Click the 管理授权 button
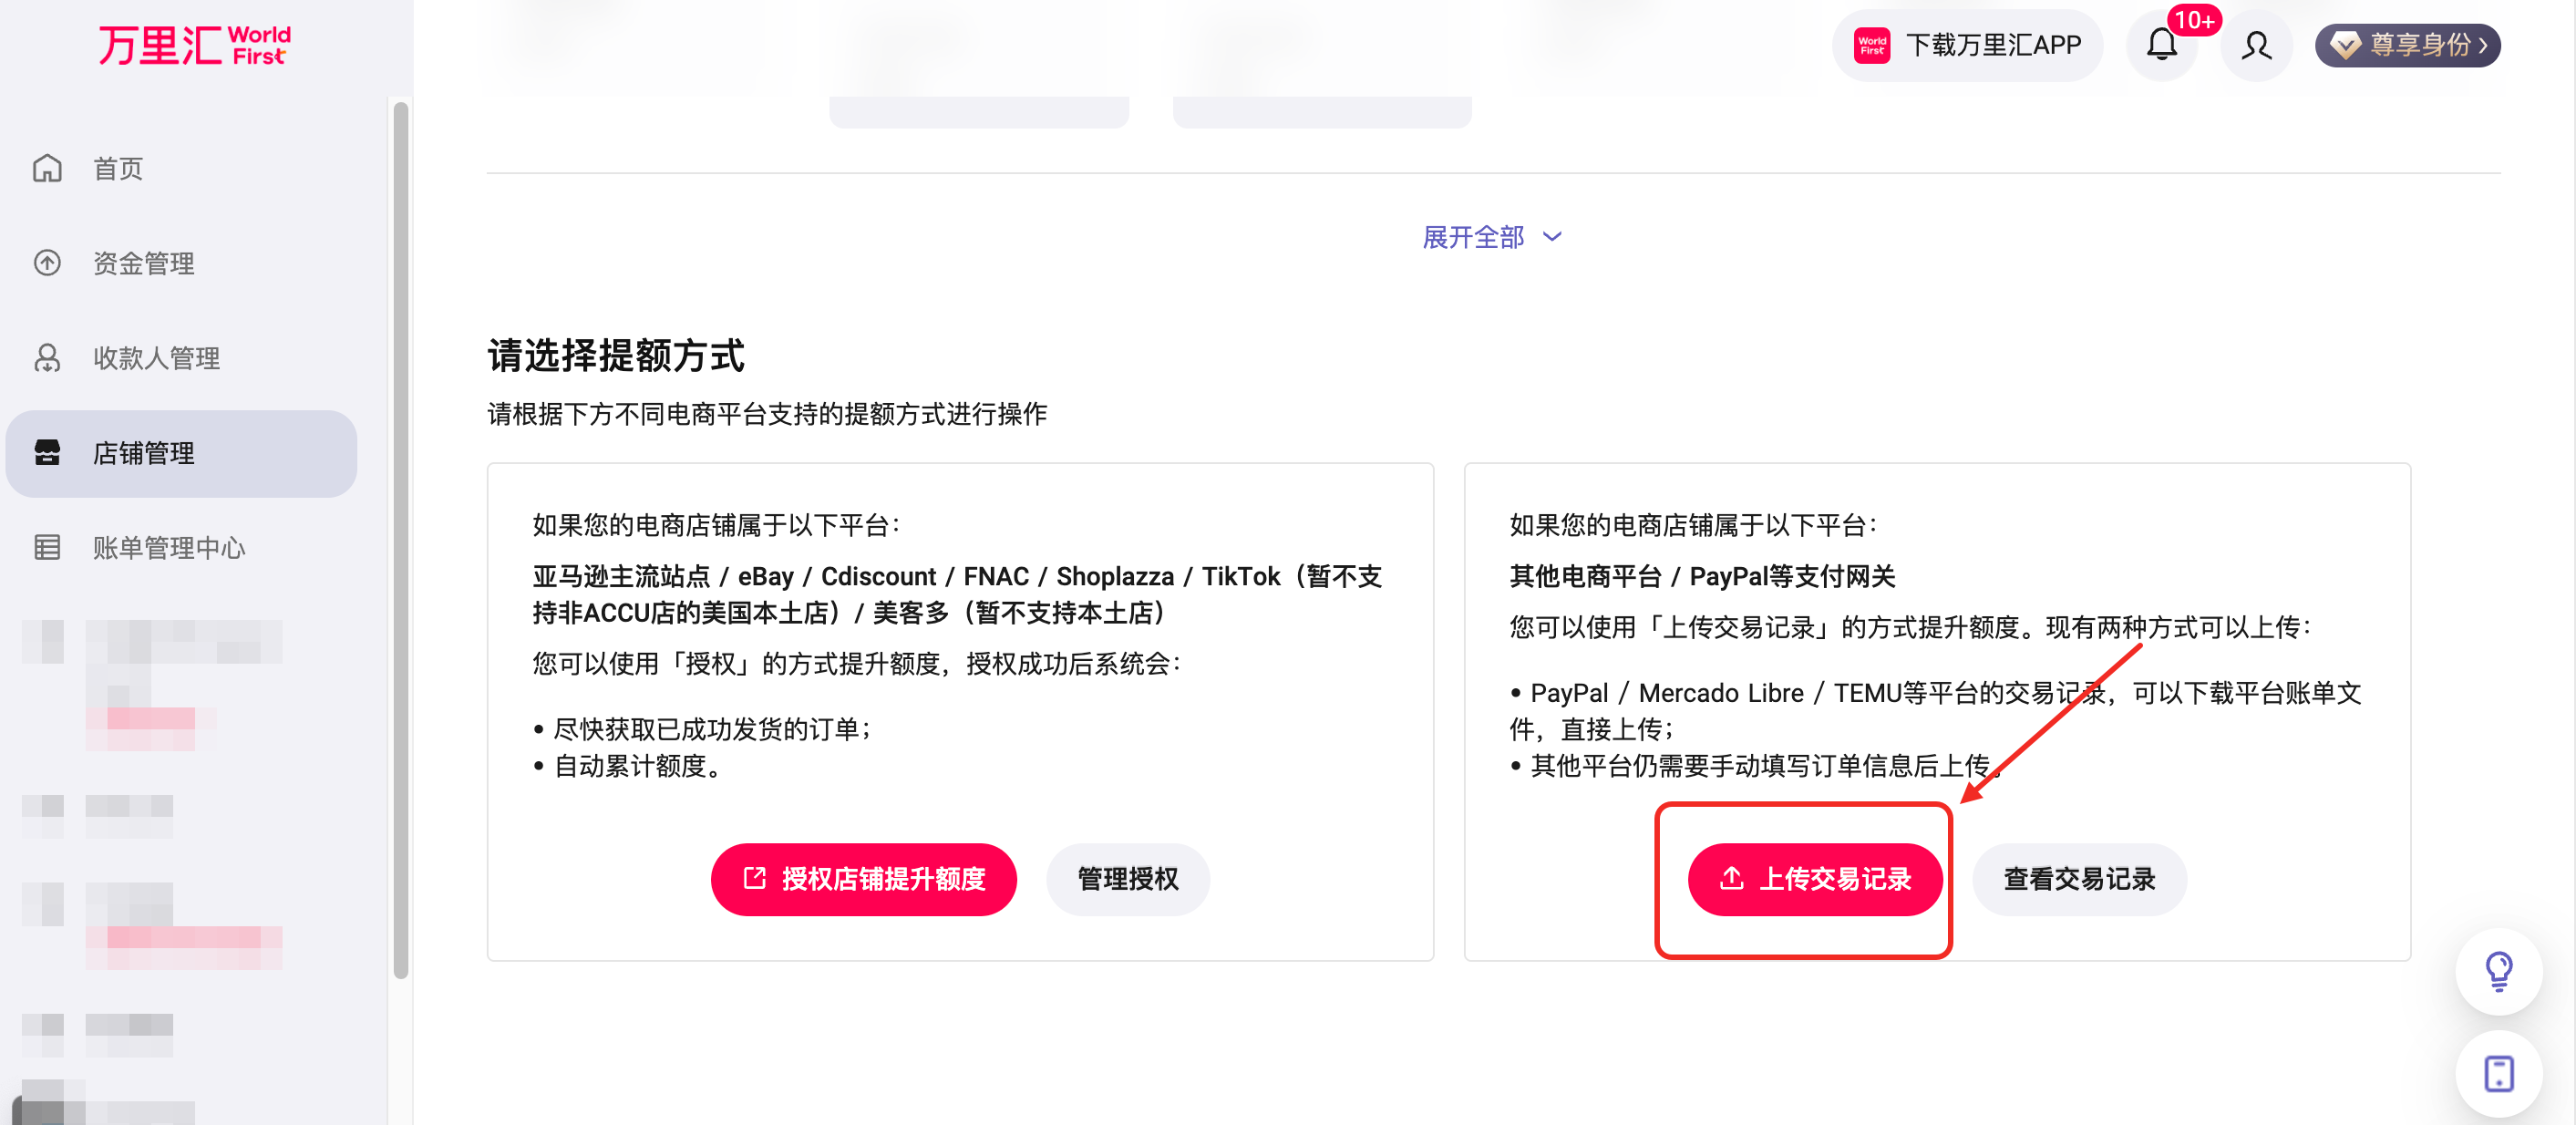 [x=1127, y=879]
